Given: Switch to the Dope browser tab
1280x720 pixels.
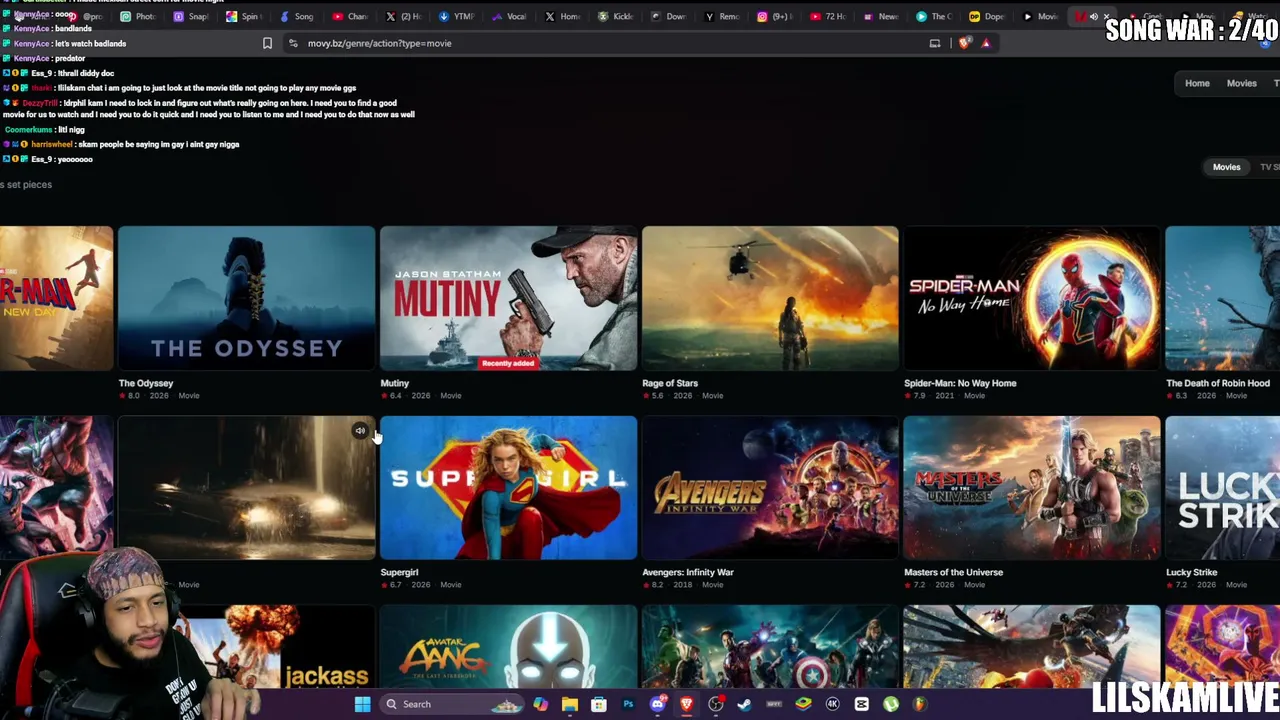Looking at the screenshot, I should coord(987,16).
